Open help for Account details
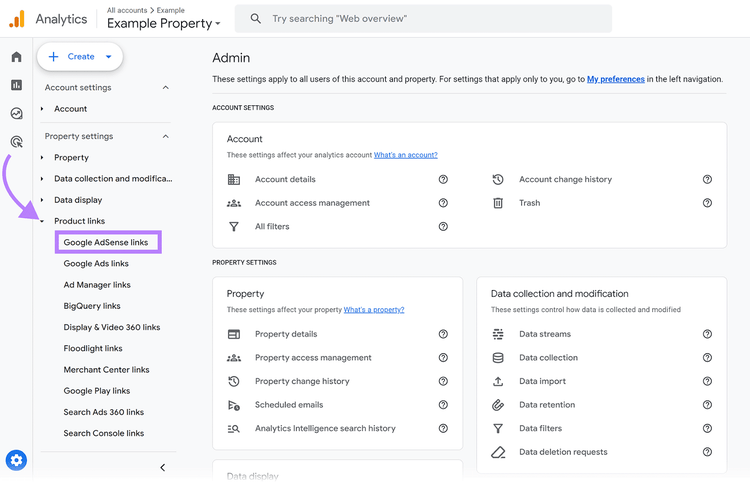Screen dimensions: 750x485 click(x=443, y=179)
